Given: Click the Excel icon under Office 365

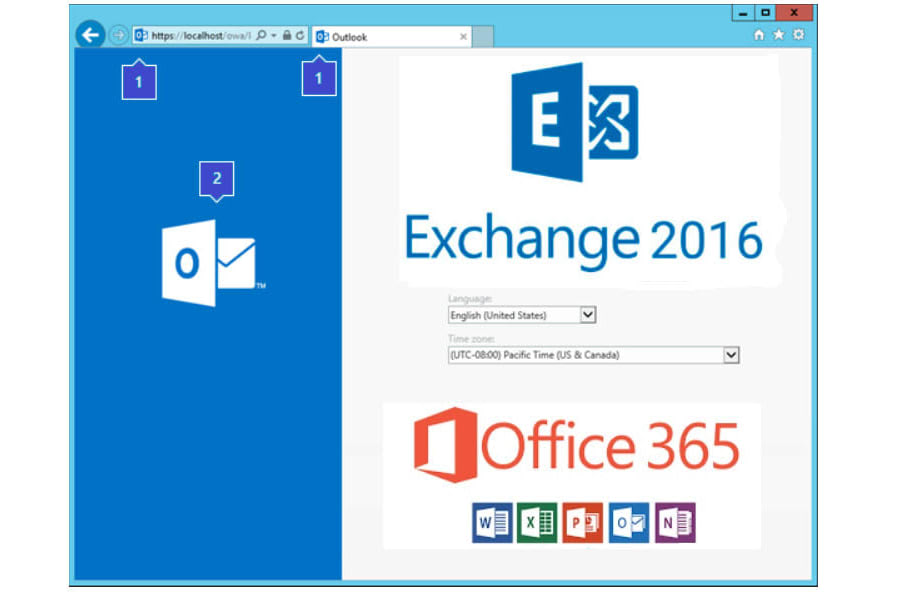Looking at the screenshot, I should click(x=537, y=522).
